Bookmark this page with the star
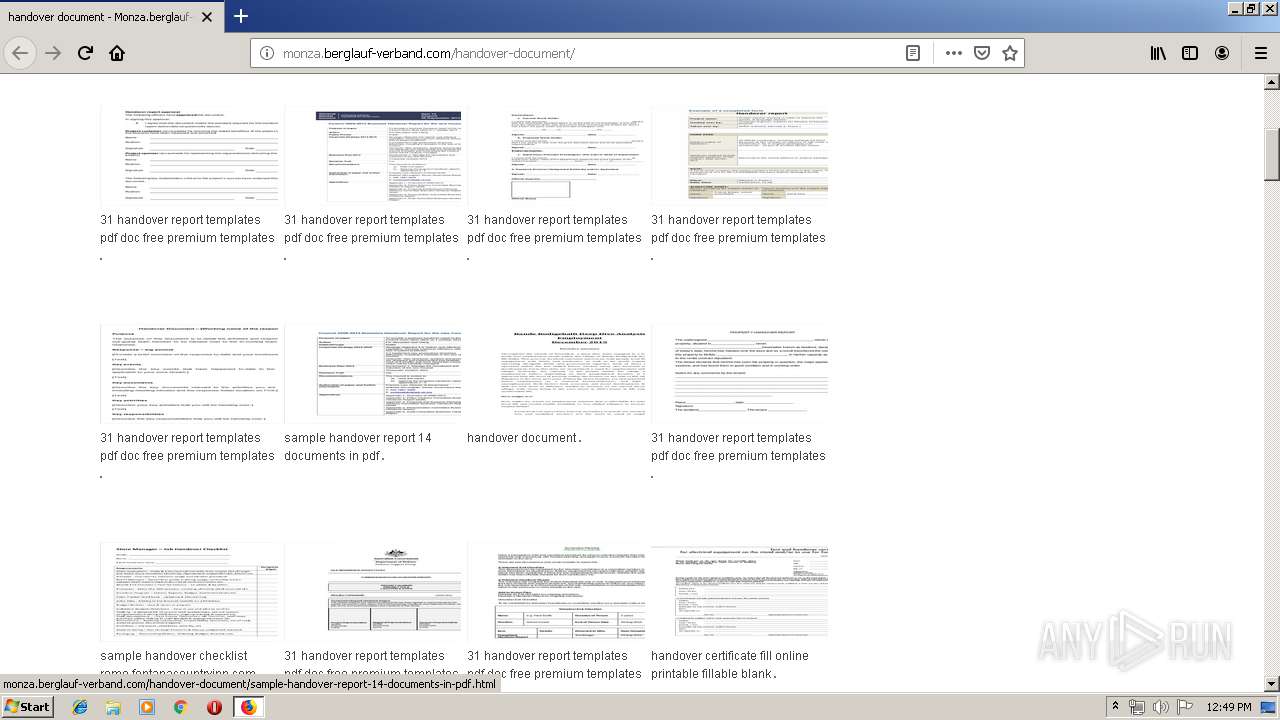The height and width of the screenshot is (720, 1280). pos(1010,53)
